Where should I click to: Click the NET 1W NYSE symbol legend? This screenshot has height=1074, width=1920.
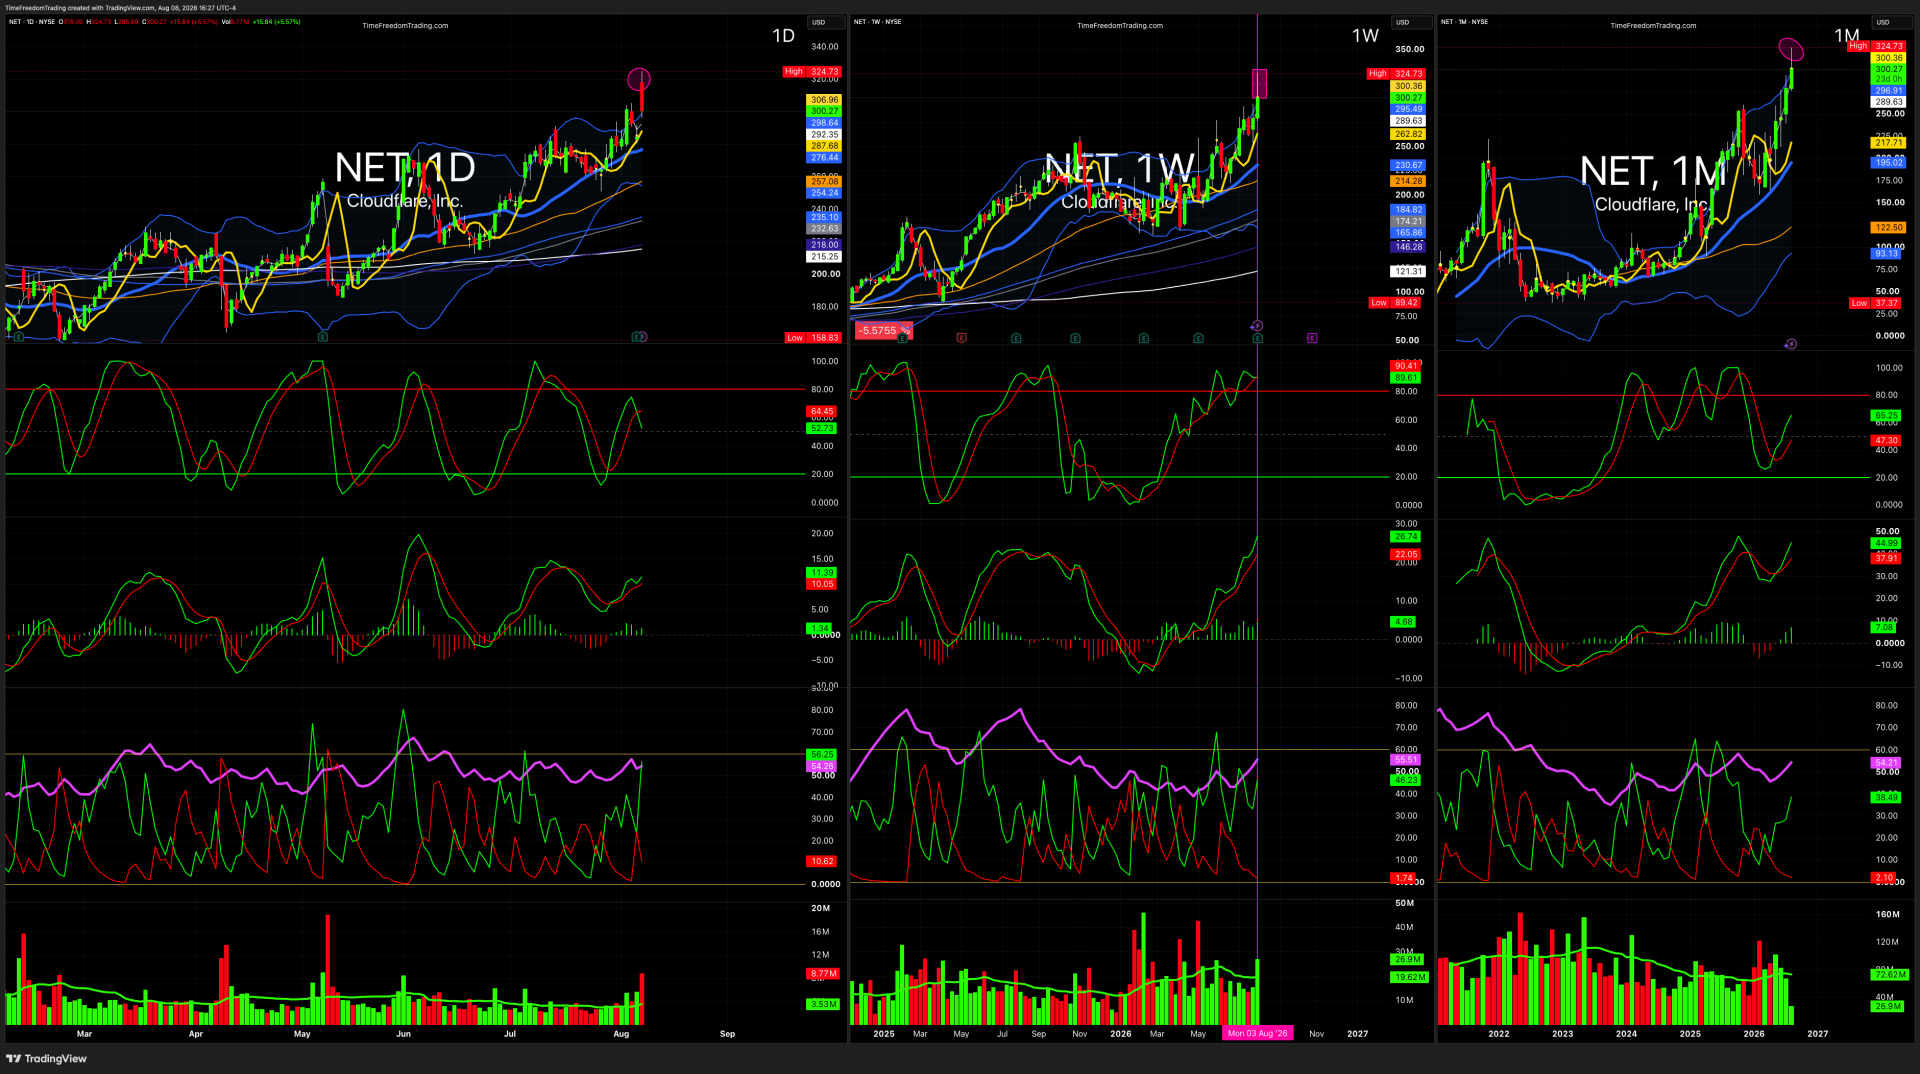pyautogui.click(x=878, y=22)
